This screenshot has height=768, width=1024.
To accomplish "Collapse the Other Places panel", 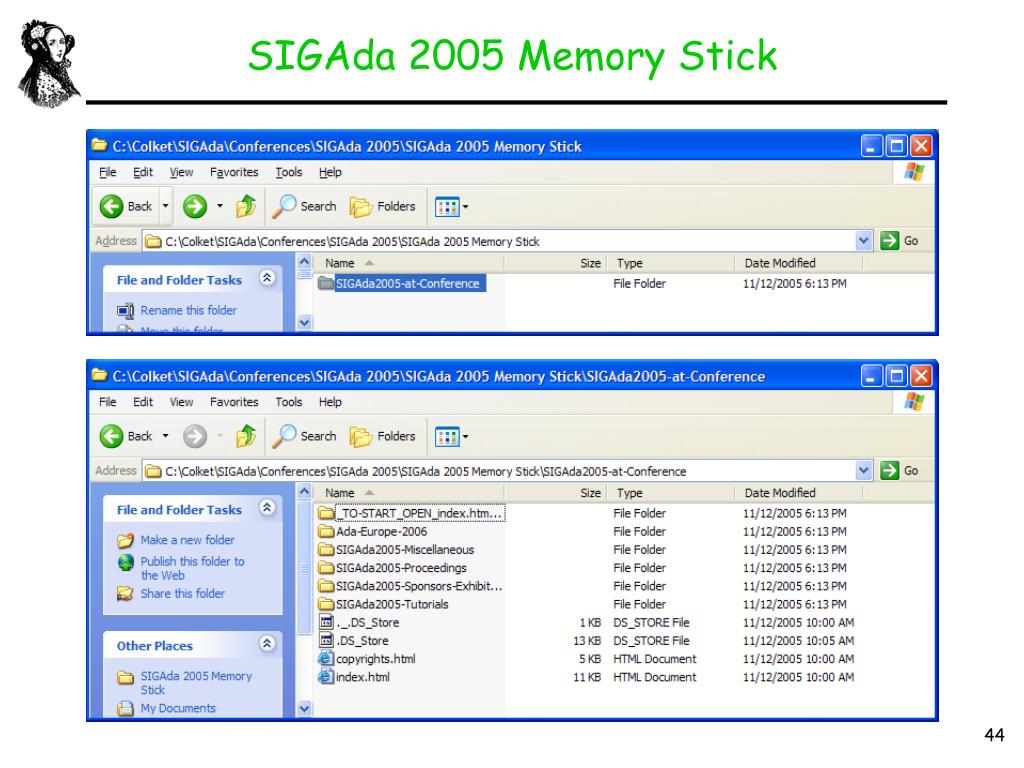I will [267, 643].
